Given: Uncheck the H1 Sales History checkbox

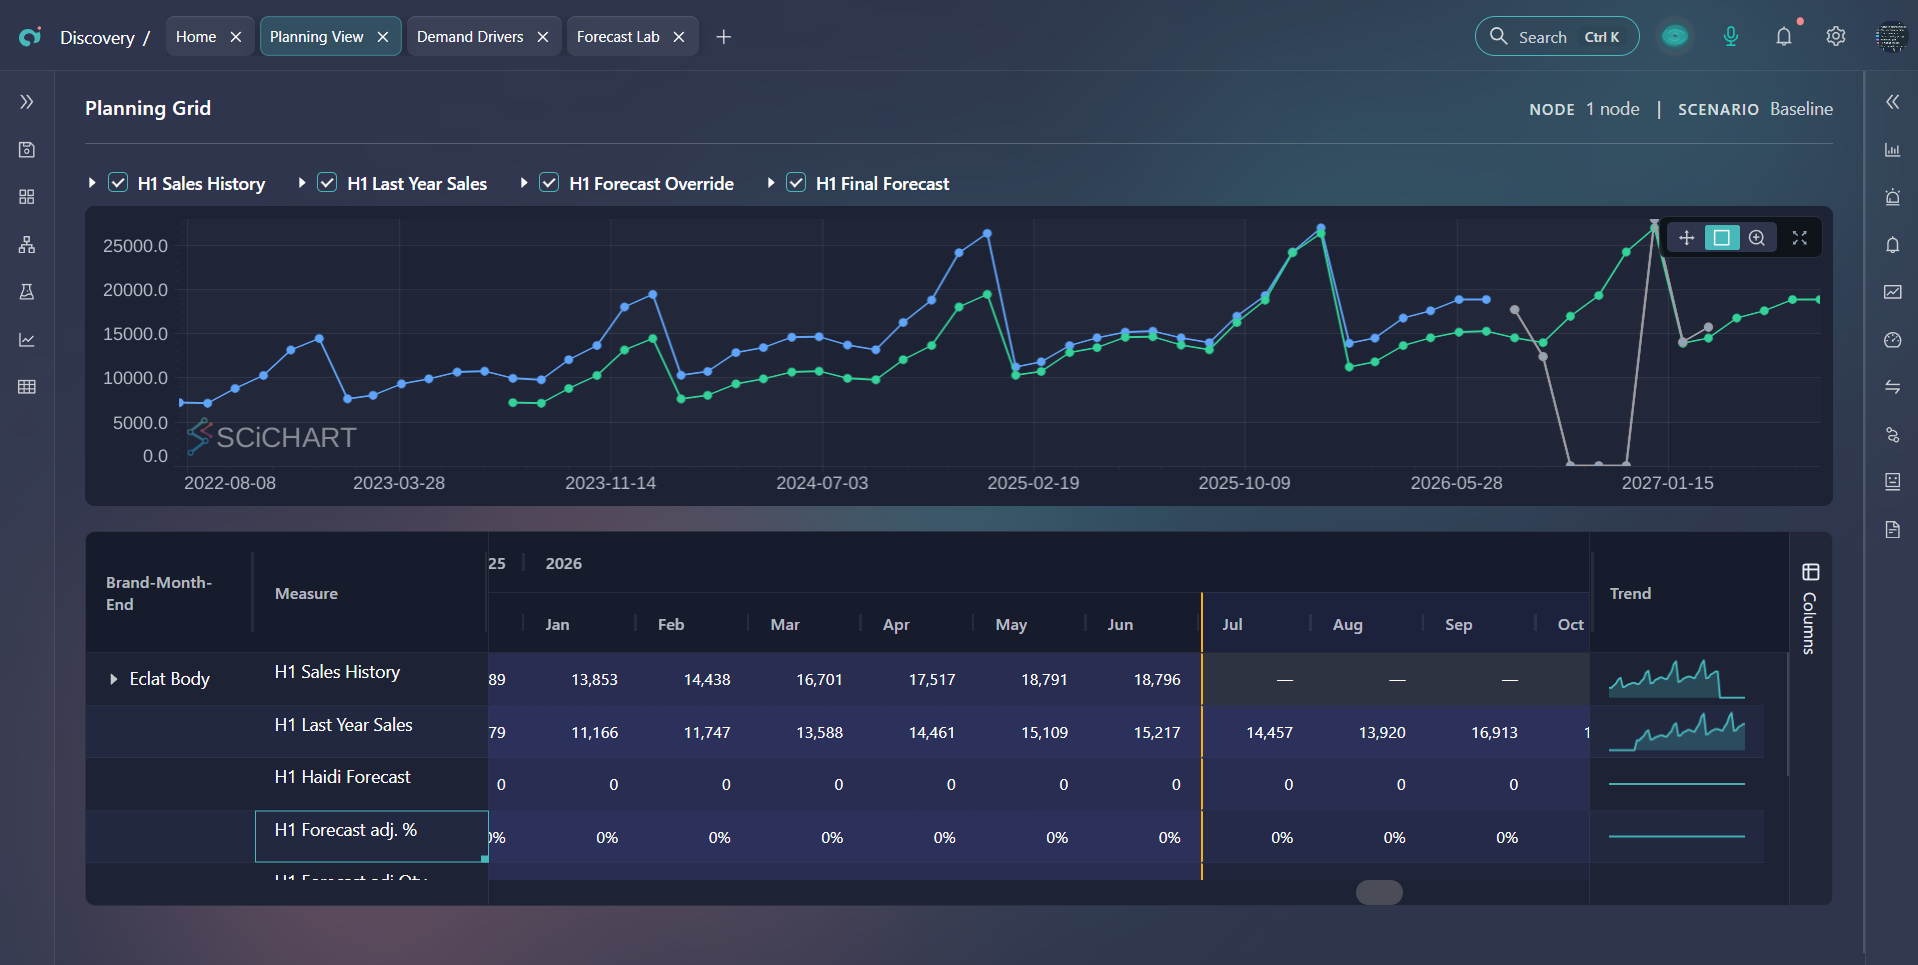Looking at the screenshot, I should pos(118,183).
